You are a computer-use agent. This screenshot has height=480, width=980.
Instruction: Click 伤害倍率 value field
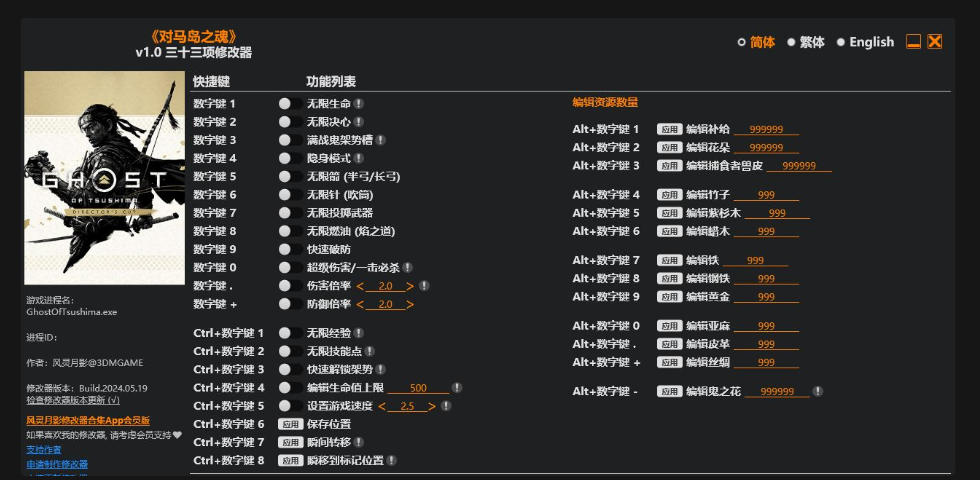click(385, 286)
